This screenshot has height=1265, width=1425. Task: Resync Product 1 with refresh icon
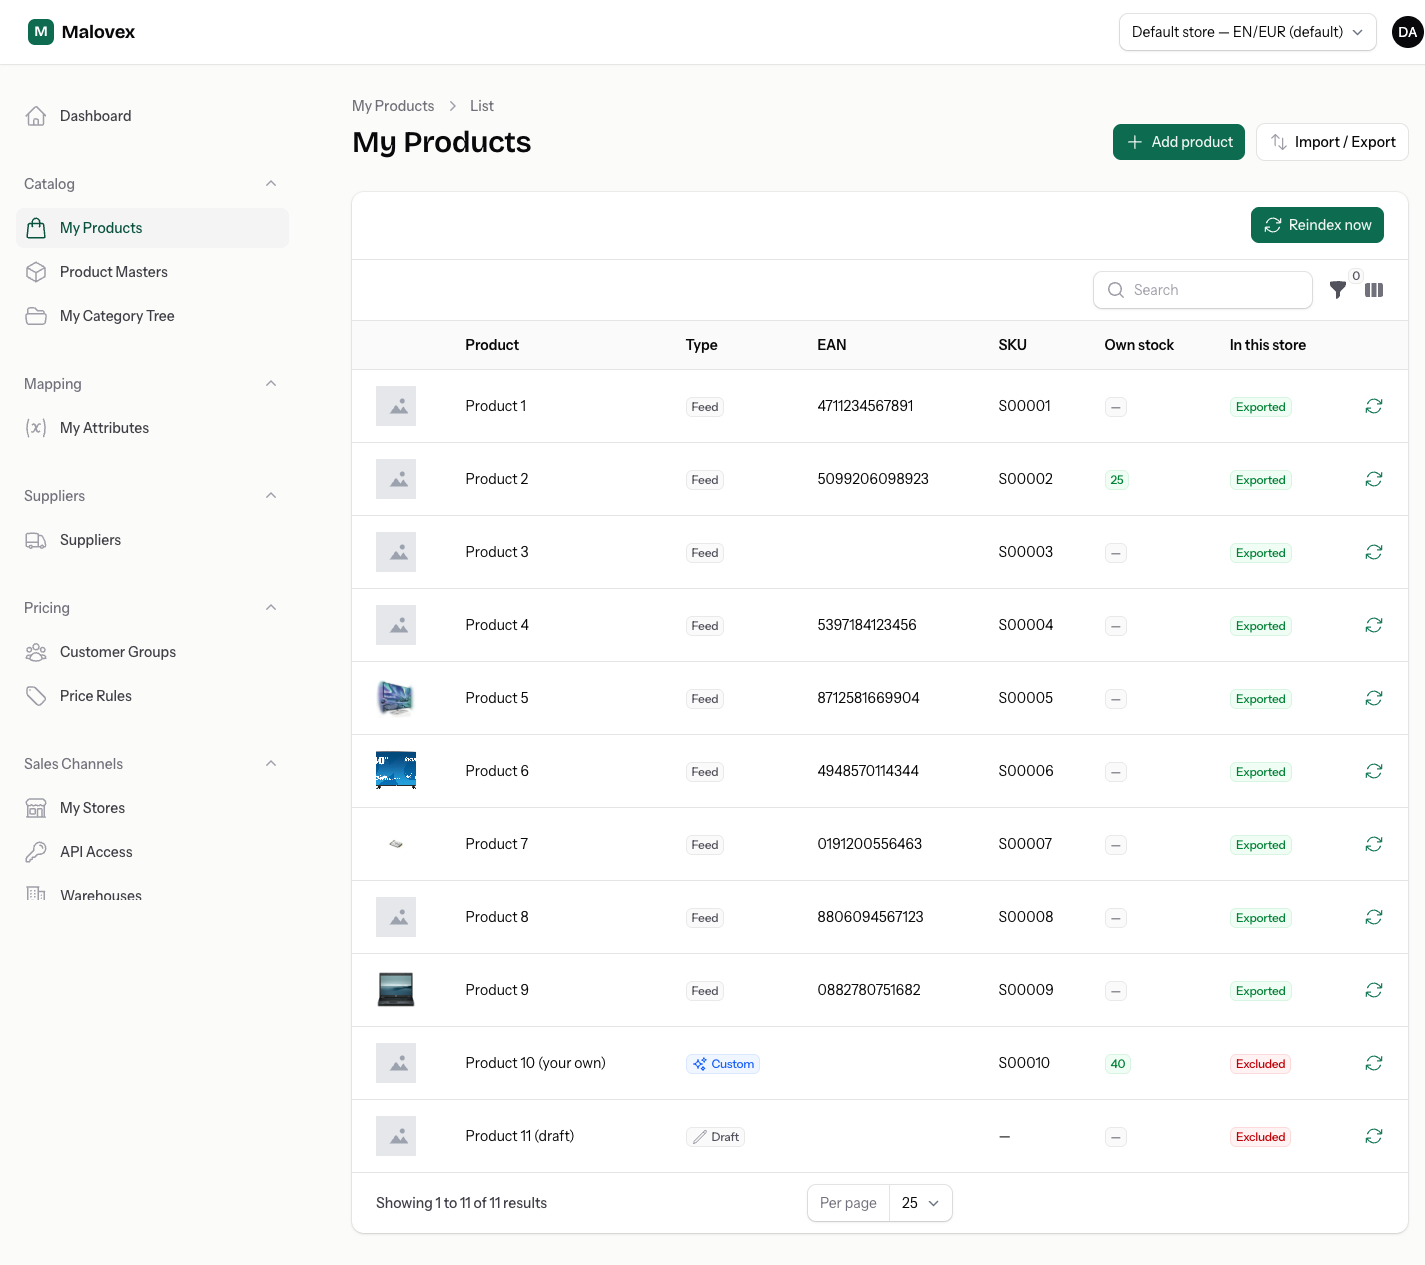click(x=1374, y=406)
